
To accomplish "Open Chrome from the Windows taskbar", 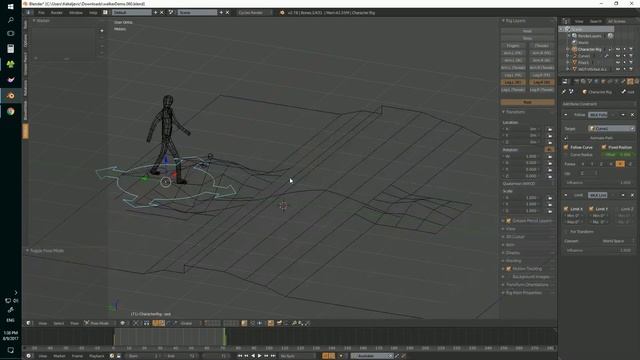I will point(11,111).
